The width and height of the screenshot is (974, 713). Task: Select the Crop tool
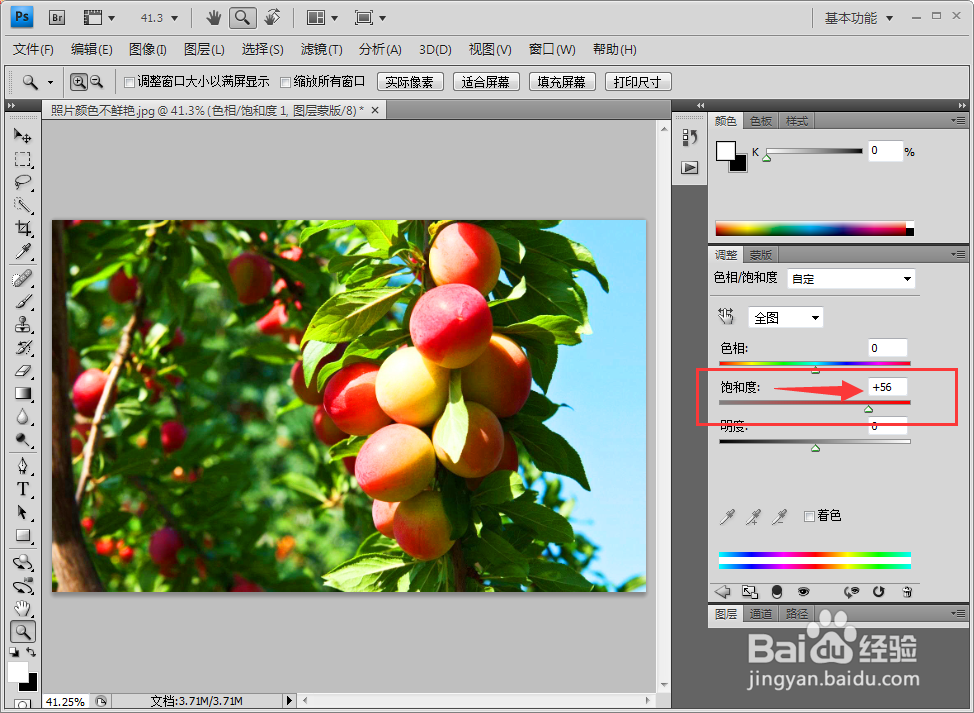tap(23, 228)
